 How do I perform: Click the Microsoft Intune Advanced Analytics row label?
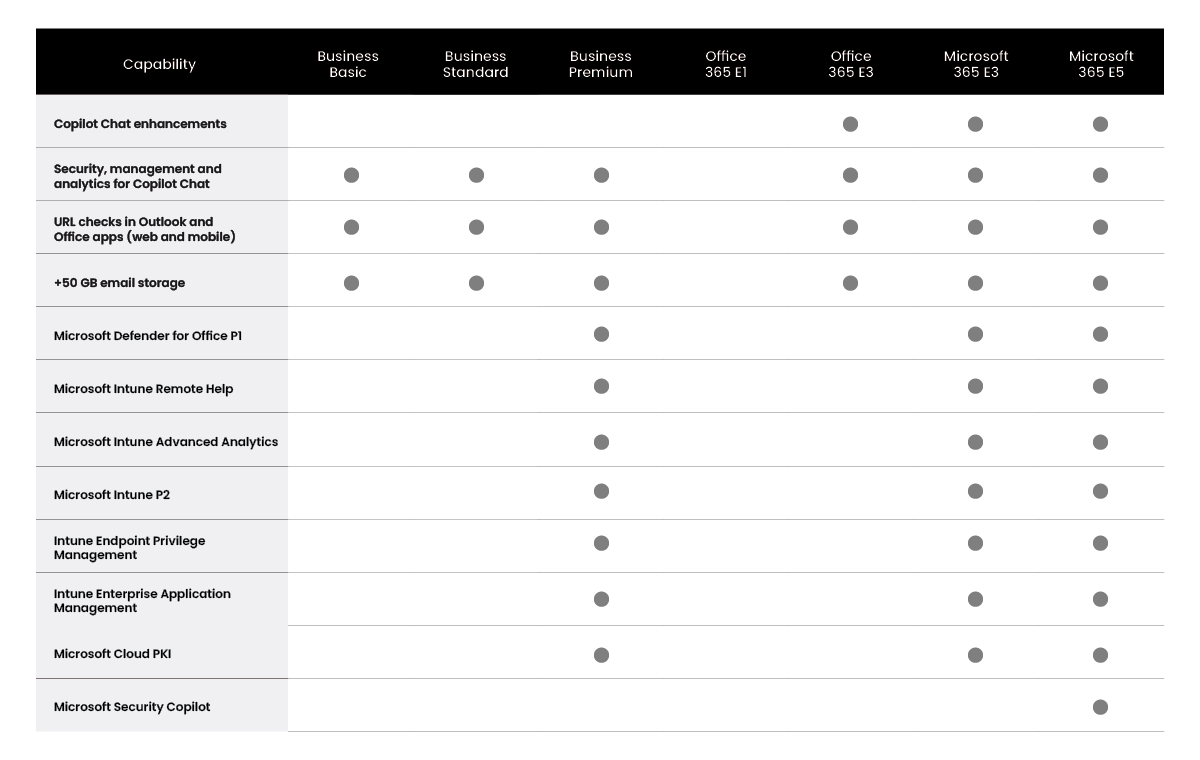click(166, 442)
